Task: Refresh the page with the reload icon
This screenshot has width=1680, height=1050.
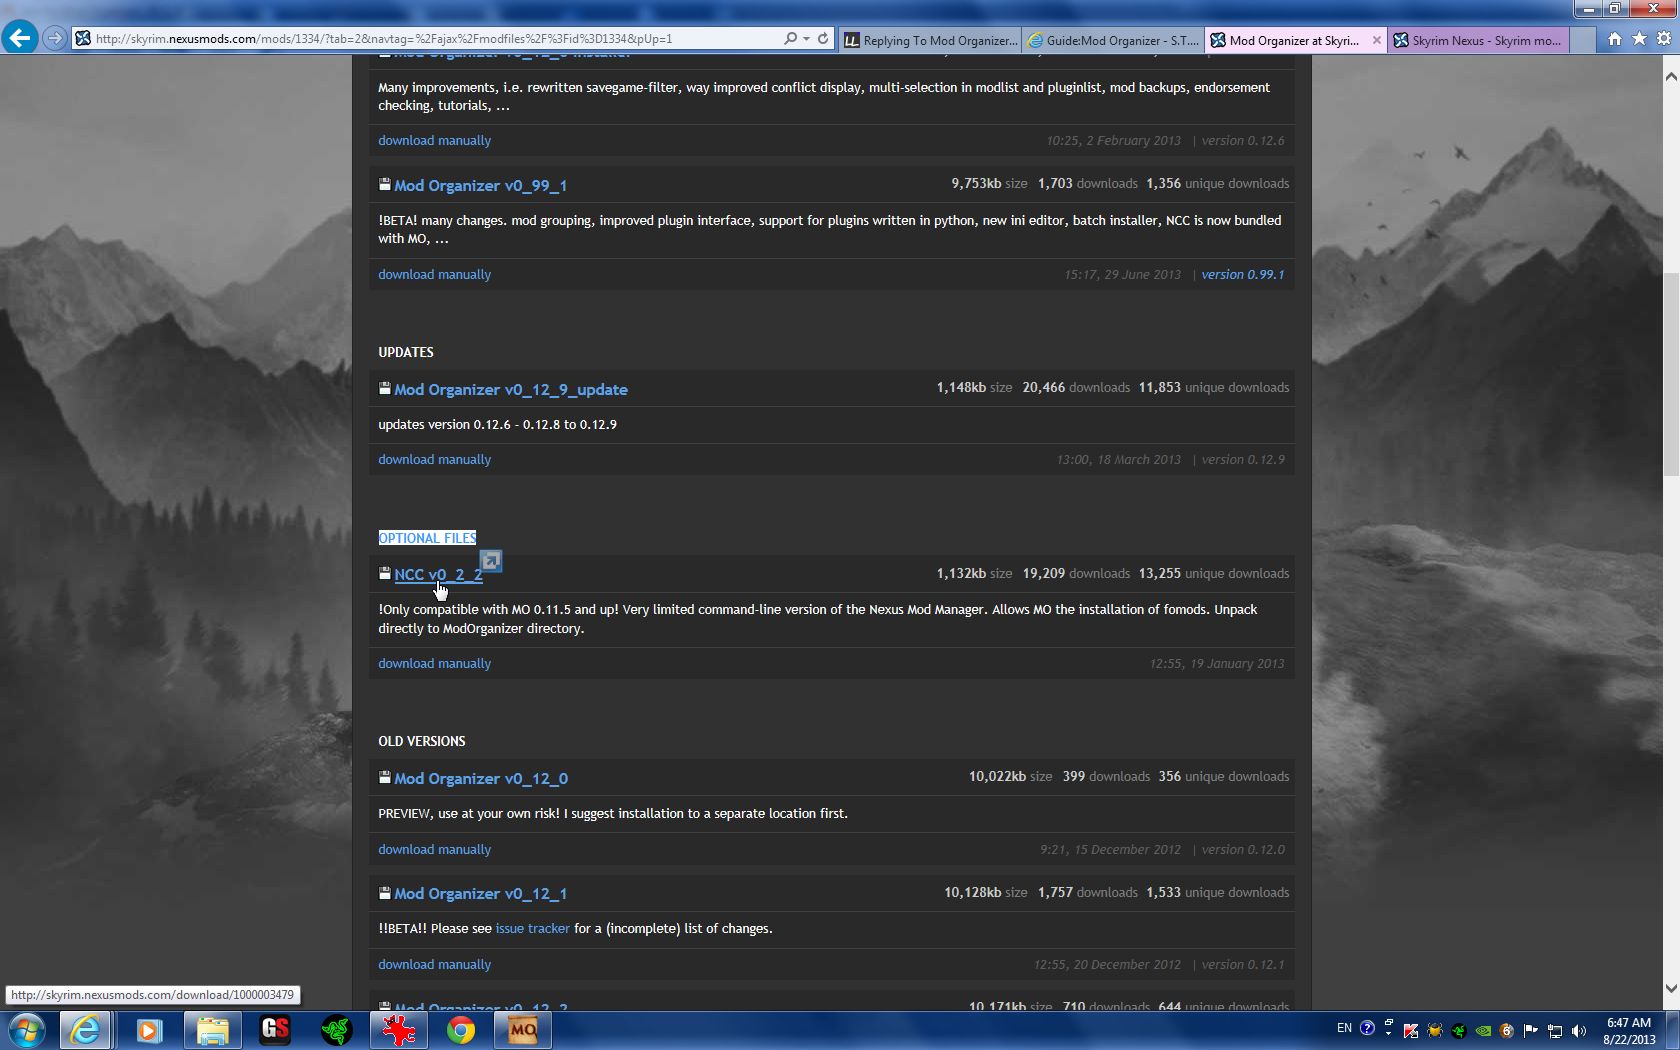Action: click(823, 39)
